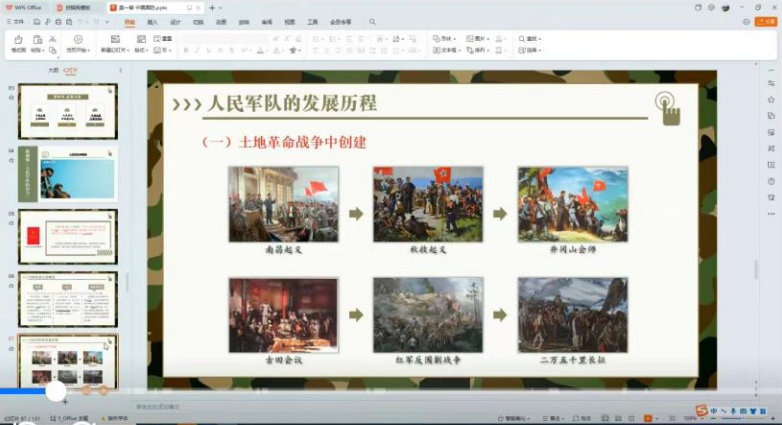Click the format painter icon
The image size is (782, 425).
18,39
